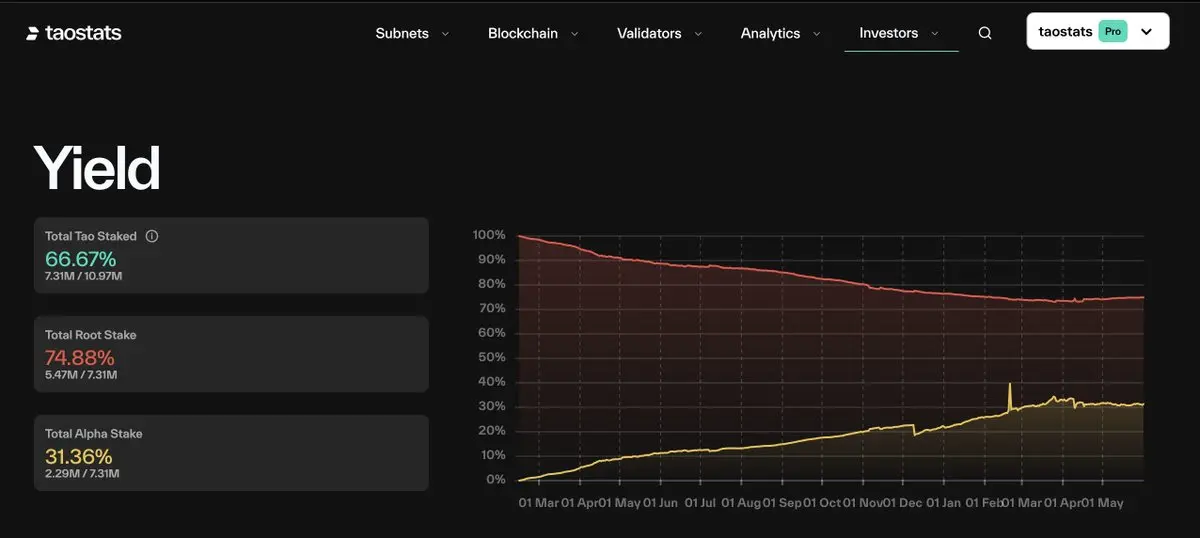Viewport: 1200px width, 538px height.
Task: Open the taostats Pro account dropdown
Action: pyautogui.click(x=1098, y=31)
